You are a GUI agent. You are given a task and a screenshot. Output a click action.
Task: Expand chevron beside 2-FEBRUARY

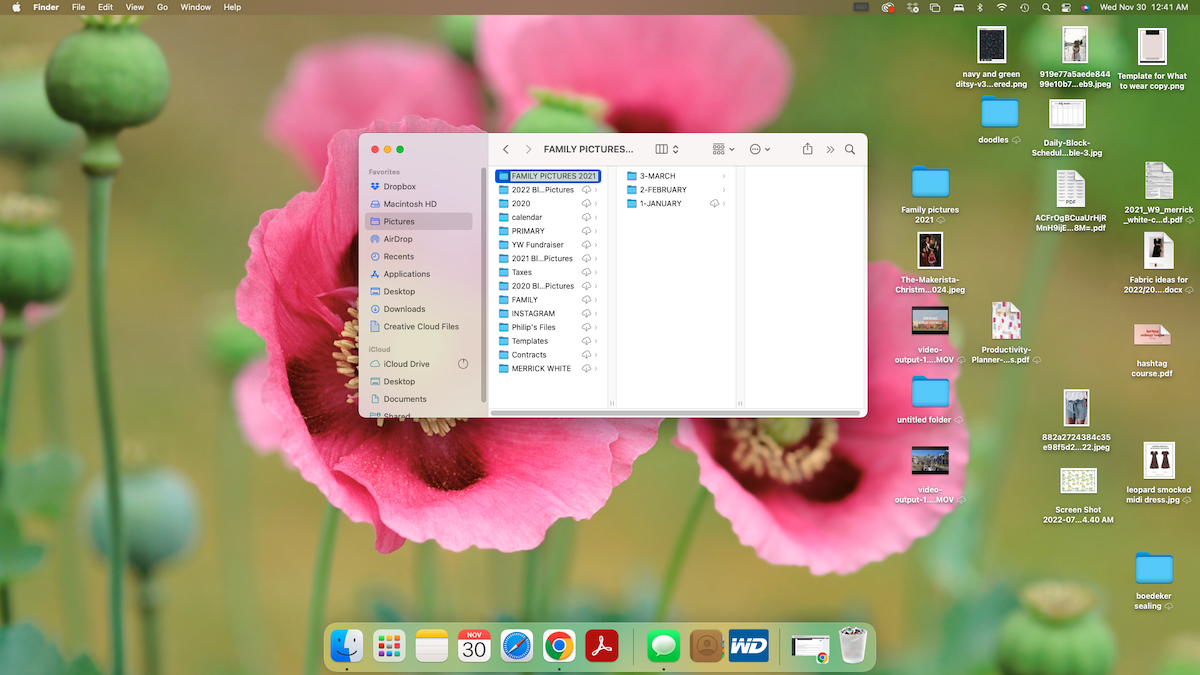724,190
